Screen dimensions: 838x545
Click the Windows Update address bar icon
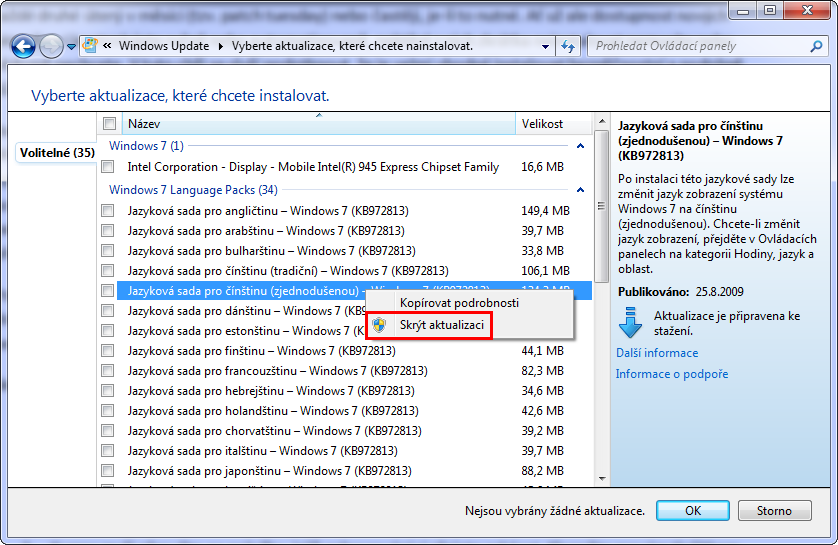[90, 45]
